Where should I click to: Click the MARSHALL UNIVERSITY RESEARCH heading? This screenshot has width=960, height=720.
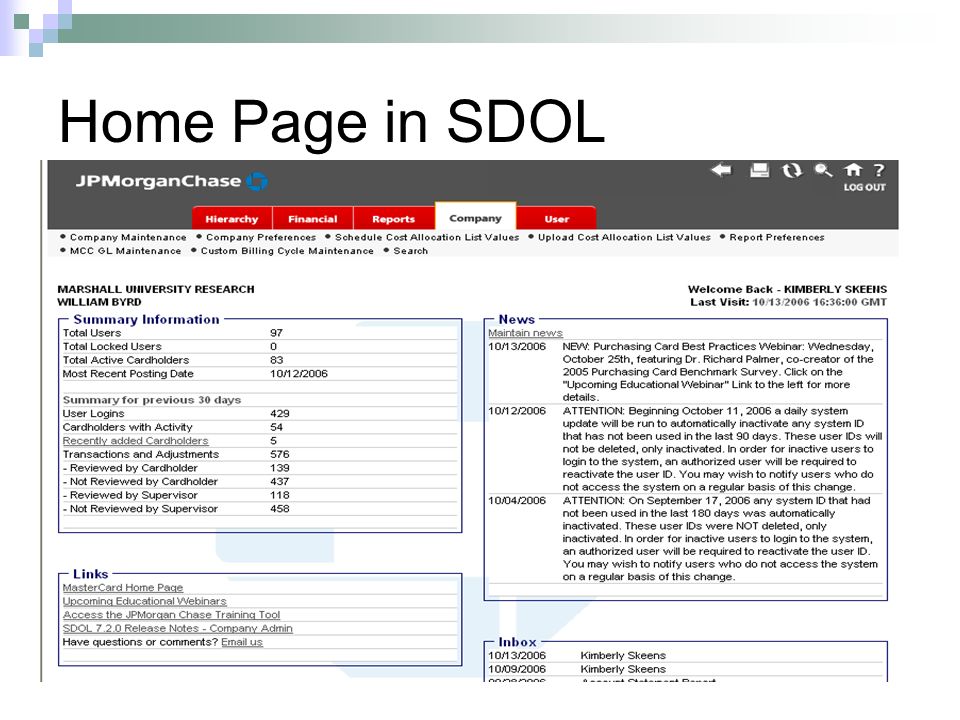pyautogui.click(x=156, y=289)
